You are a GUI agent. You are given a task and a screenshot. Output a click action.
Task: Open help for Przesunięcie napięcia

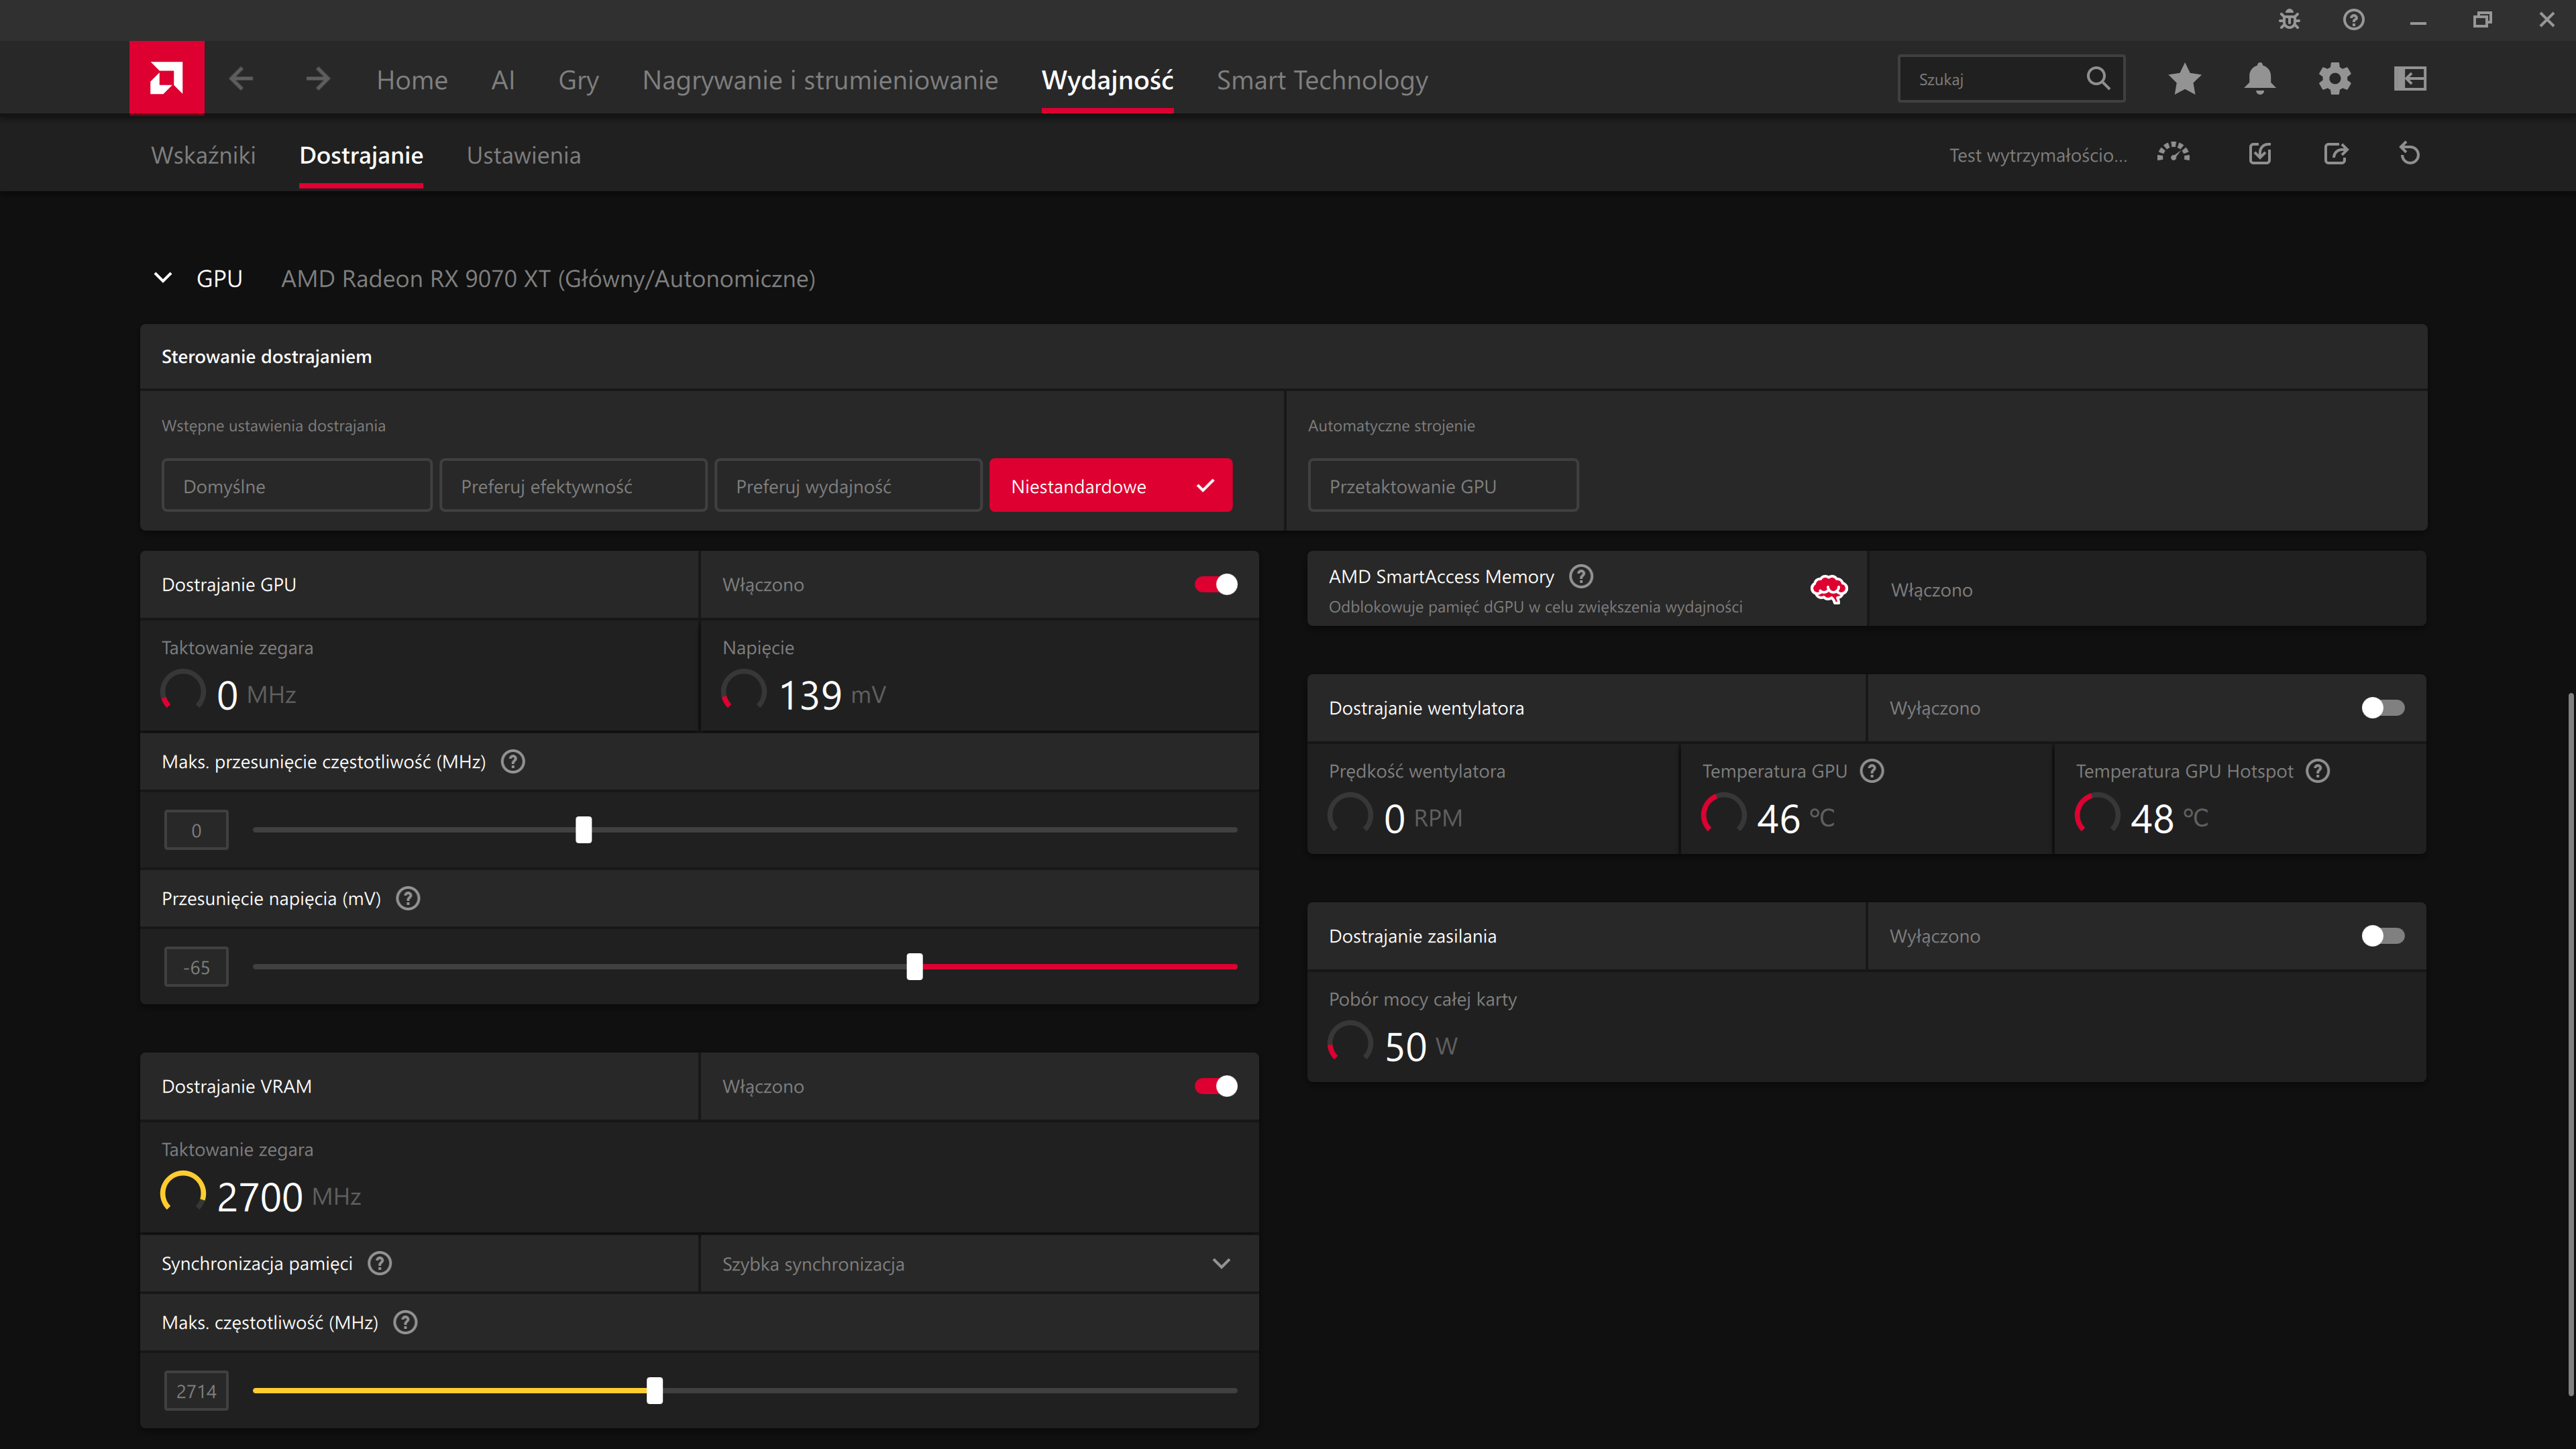408,898
